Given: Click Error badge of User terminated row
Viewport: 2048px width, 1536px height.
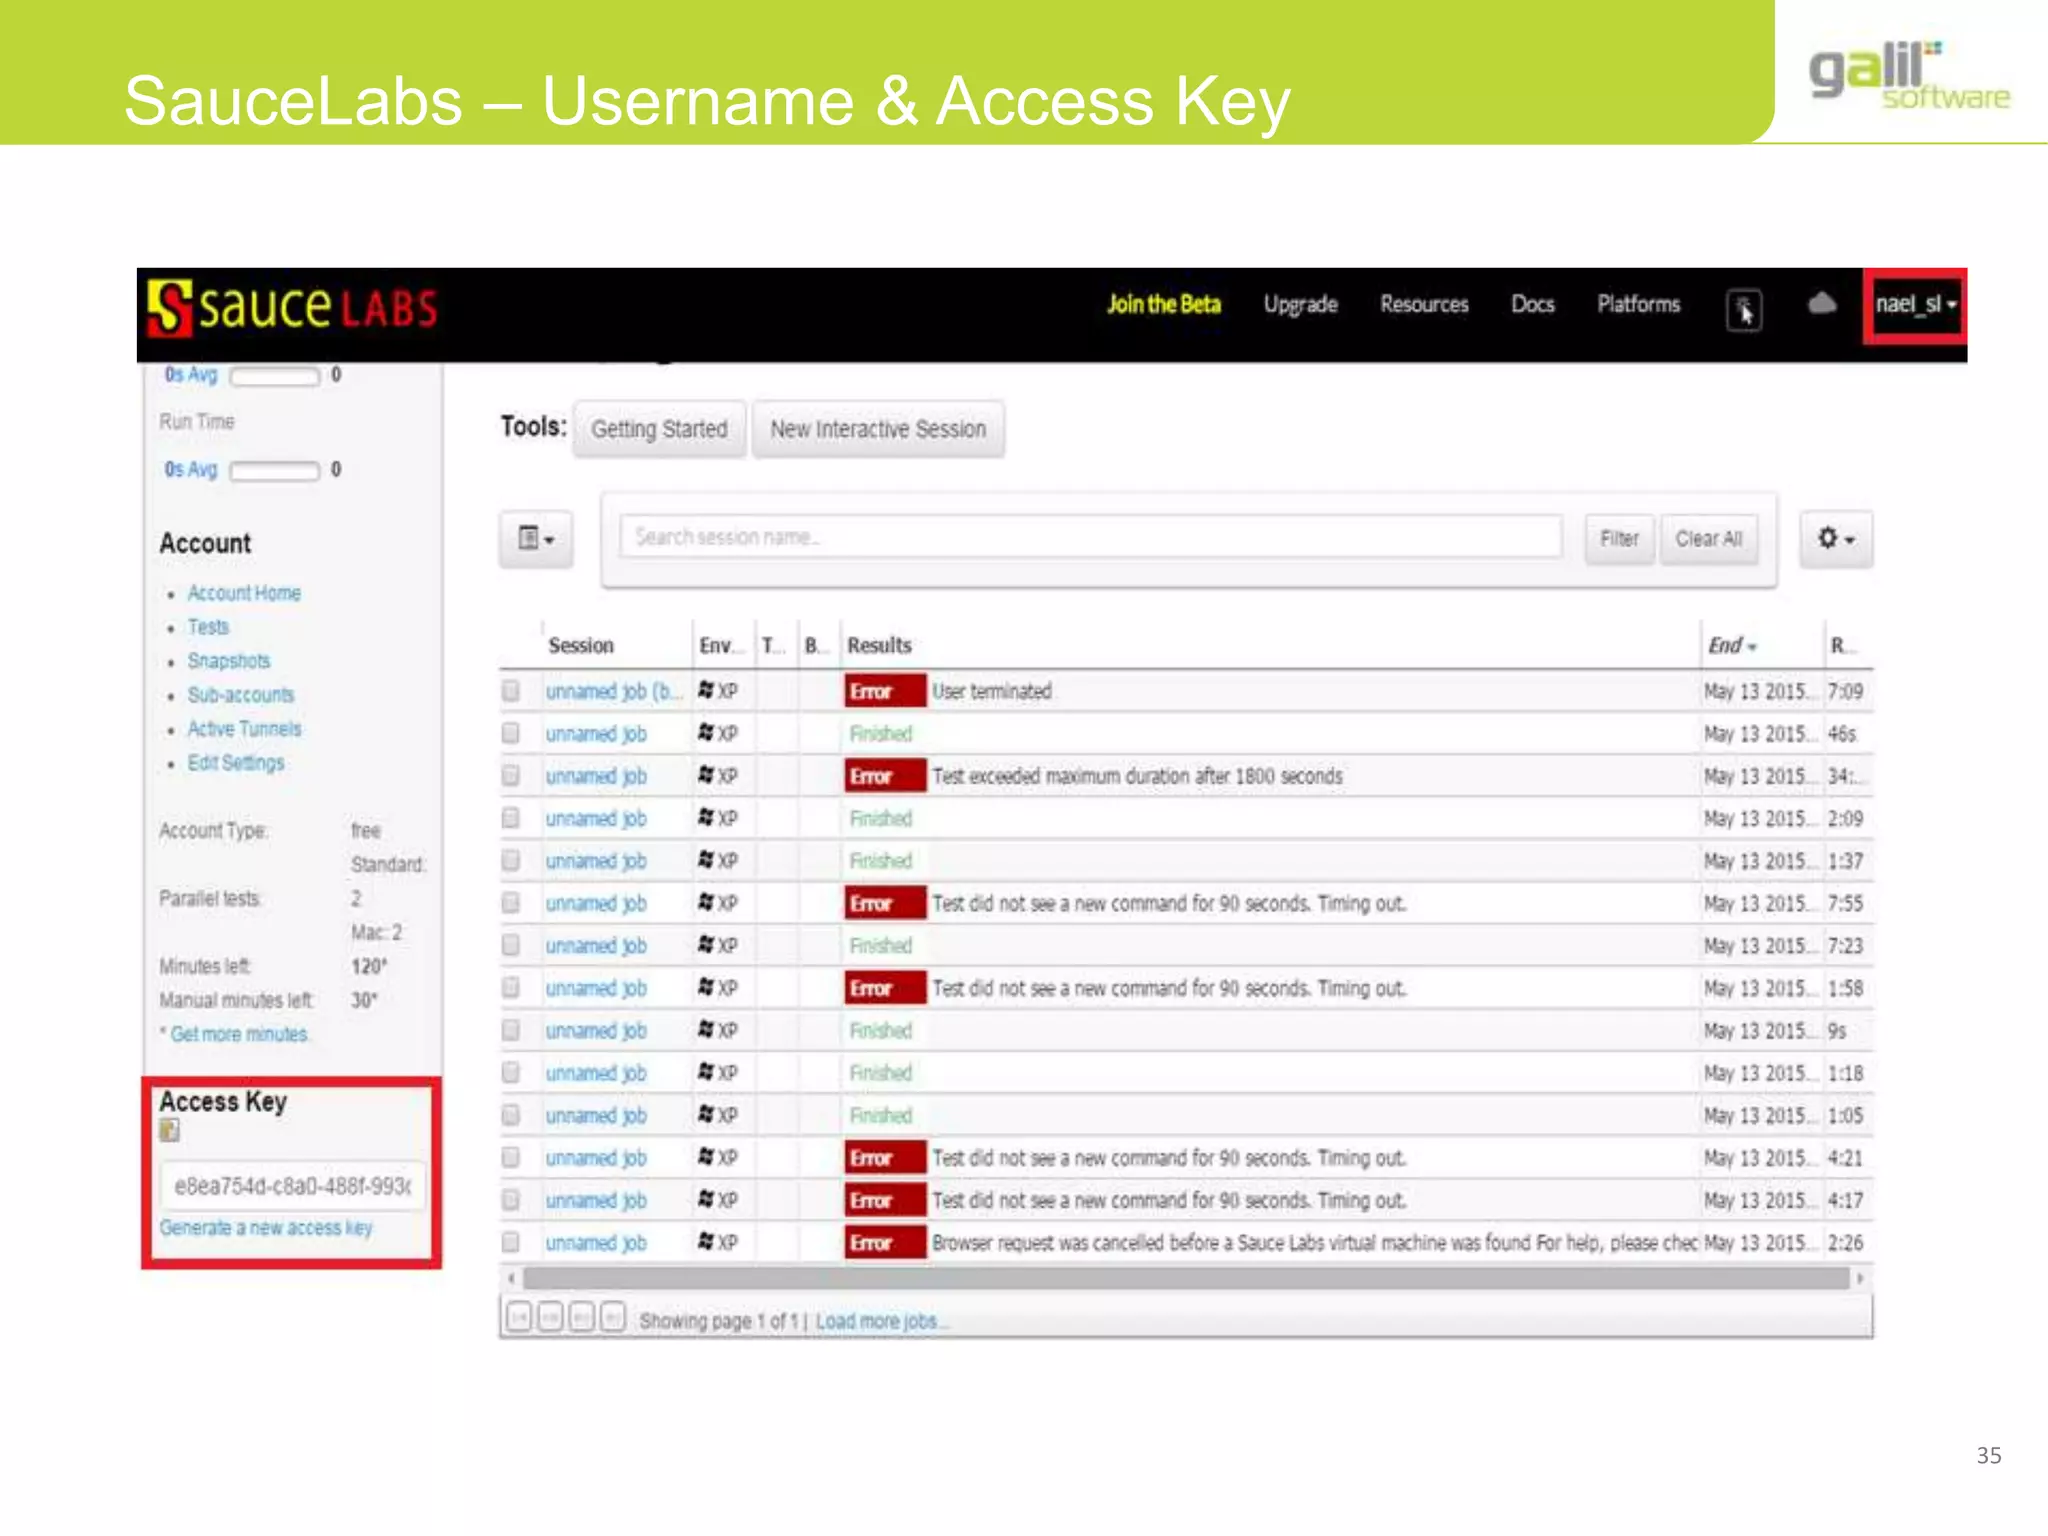Looking at the screenshot, I should (x=885, y=691).
